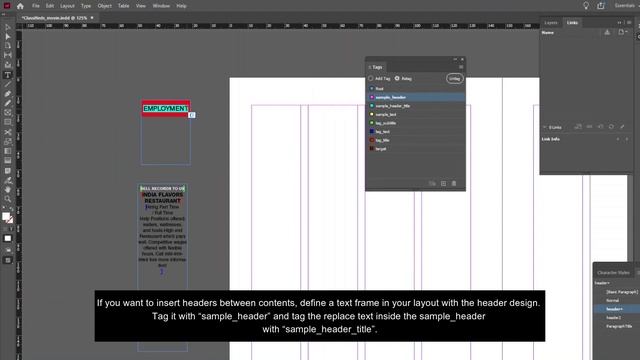The width and height of the screenshot is (640, 360).
Task: Select the Eyedropper tool
Action: [x=7, y=180]
